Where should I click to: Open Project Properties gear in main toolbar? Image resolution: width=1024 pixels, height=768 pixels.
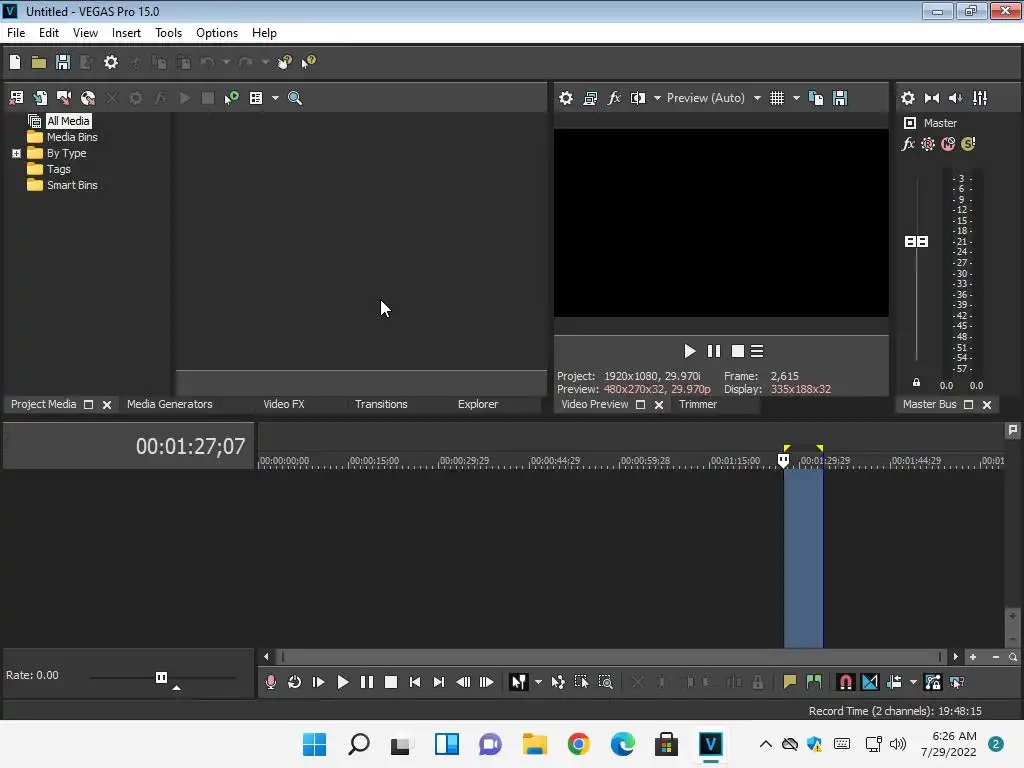coord(111,62)
